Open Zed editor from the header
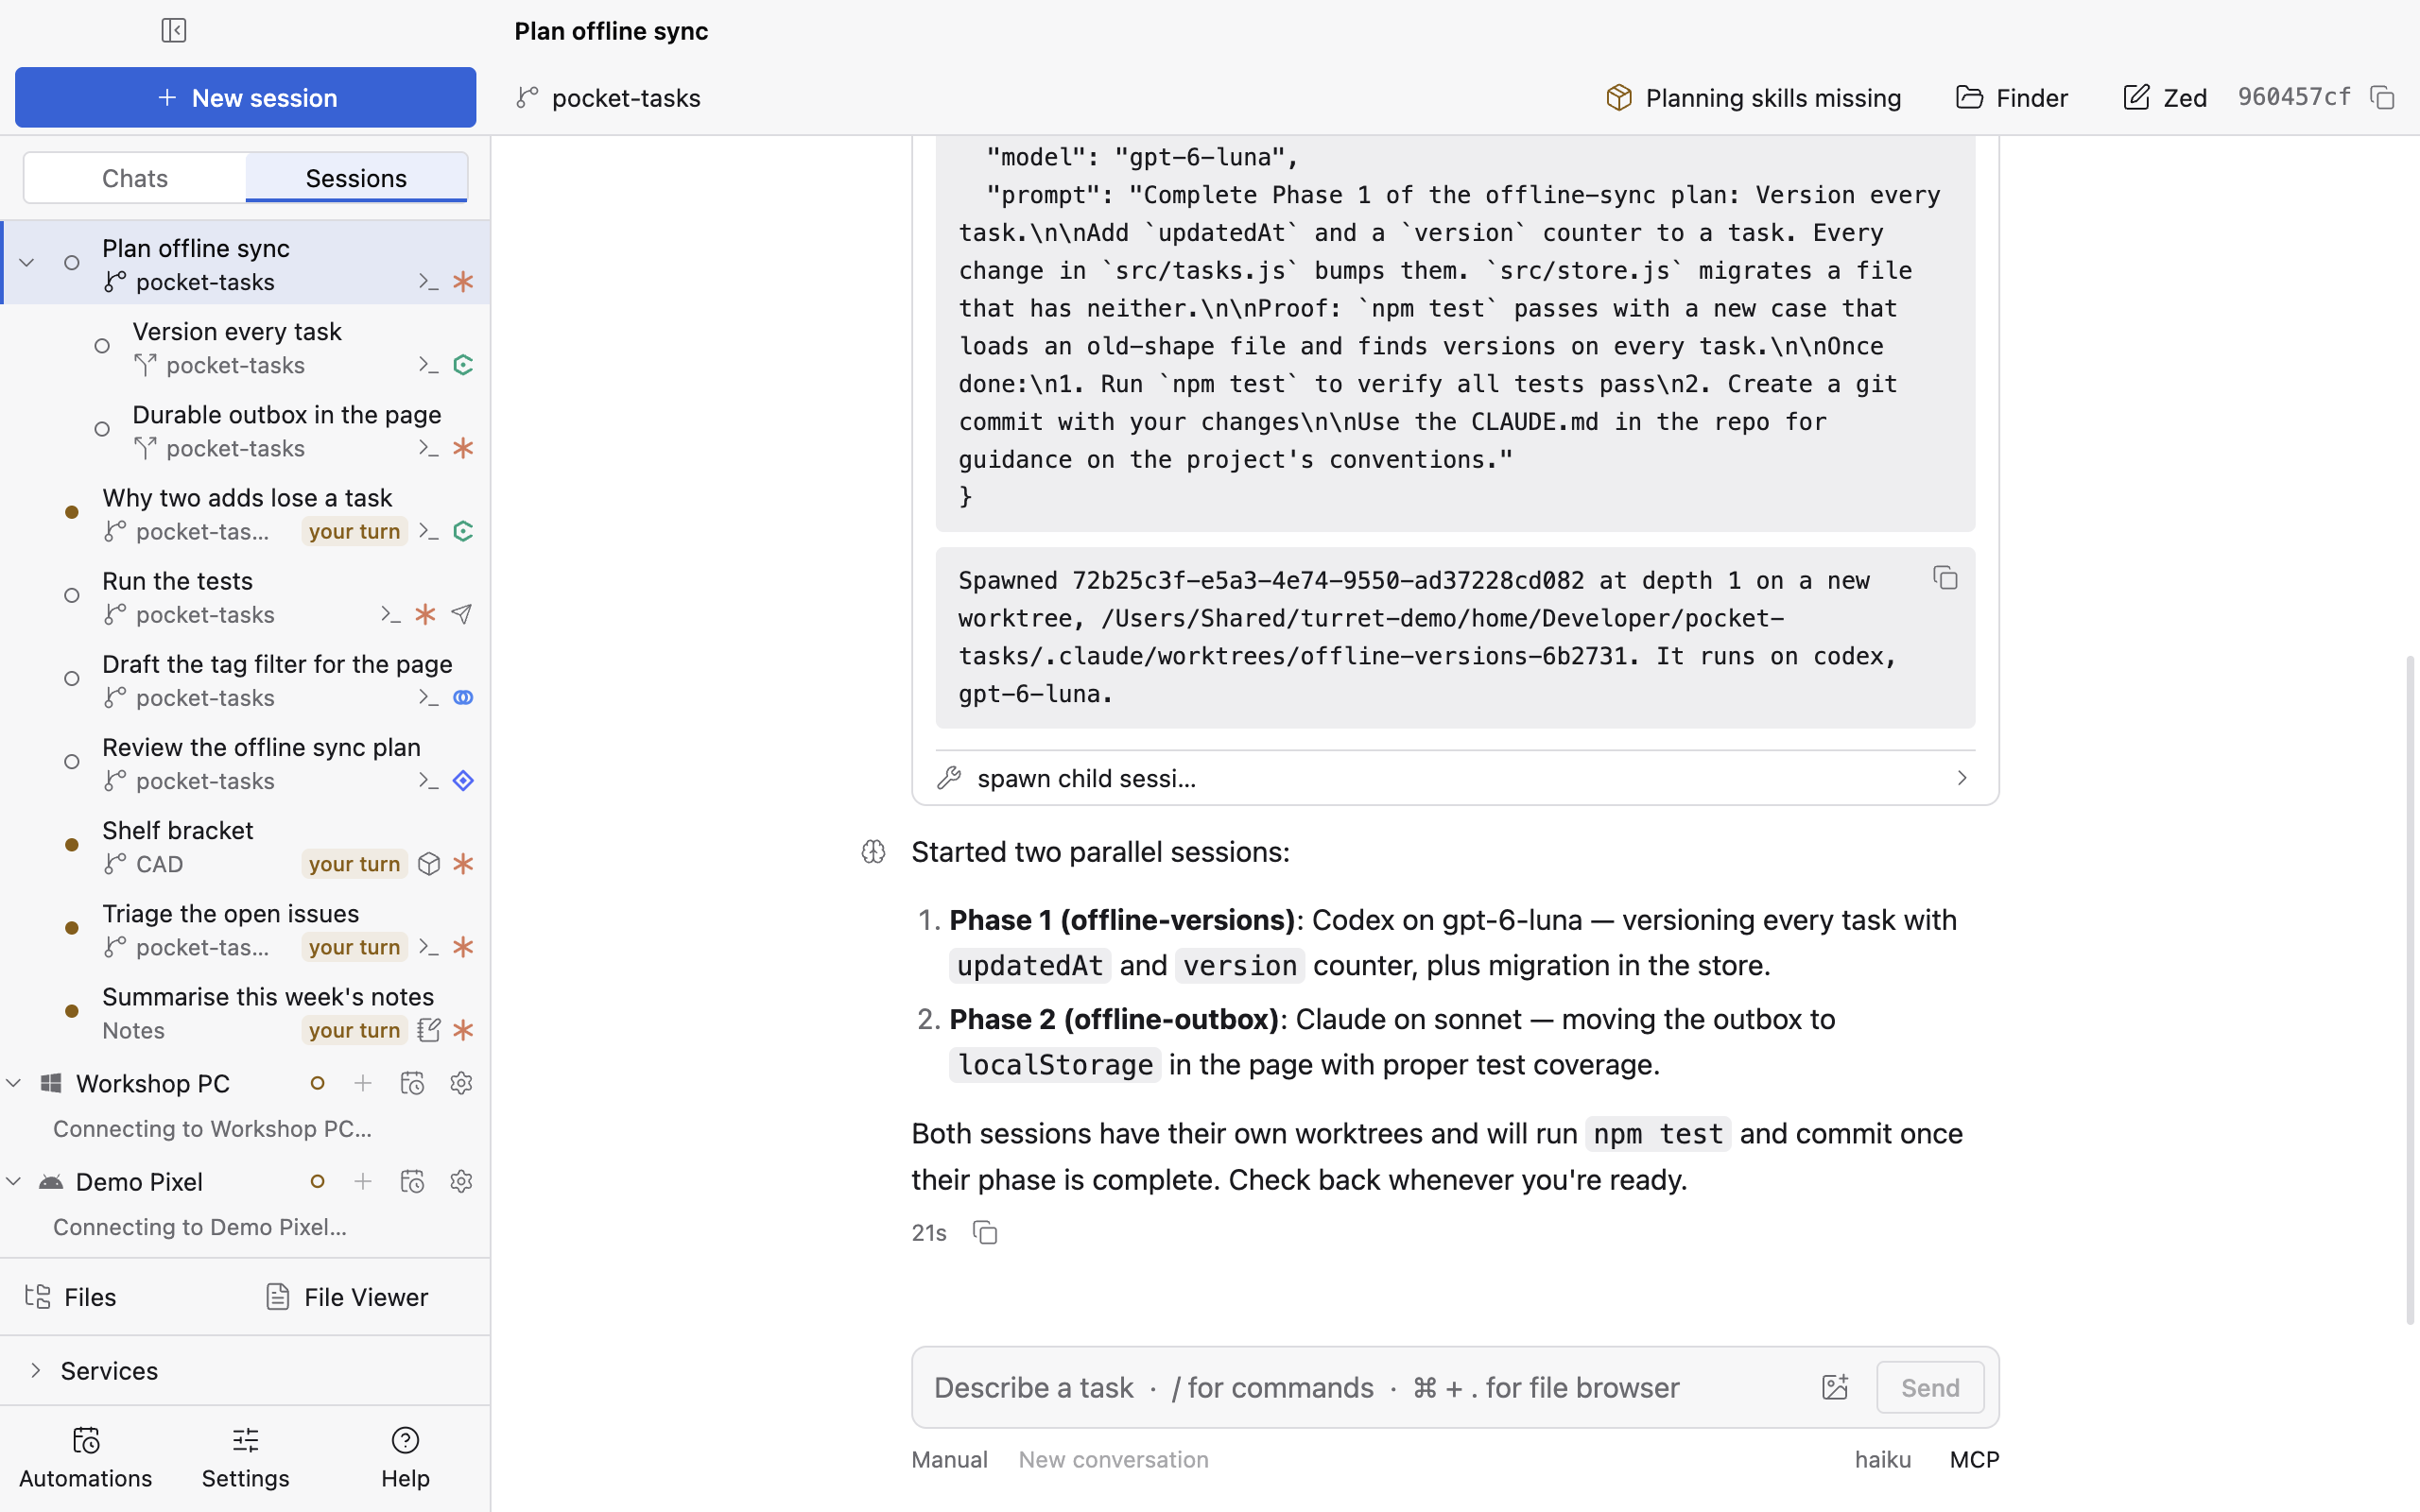This screenshot has height=1512, width=2420. click(2165, 97)
